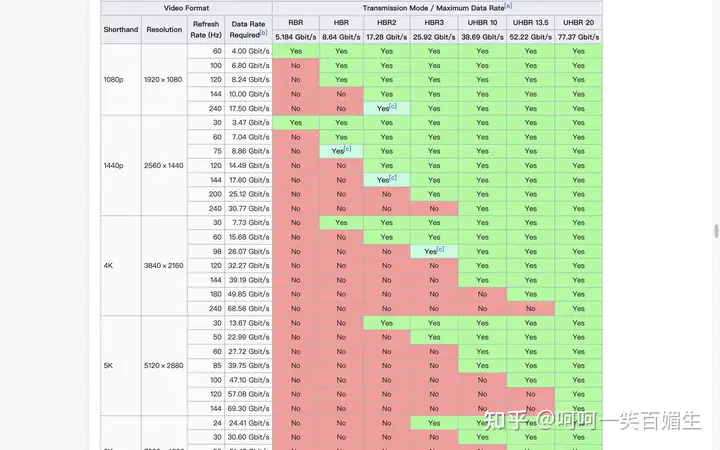This screenshot has width=720, height=450.
Task: Click footnote [c] in 4K 98 Hz row
Action: (x=441, y=250)
